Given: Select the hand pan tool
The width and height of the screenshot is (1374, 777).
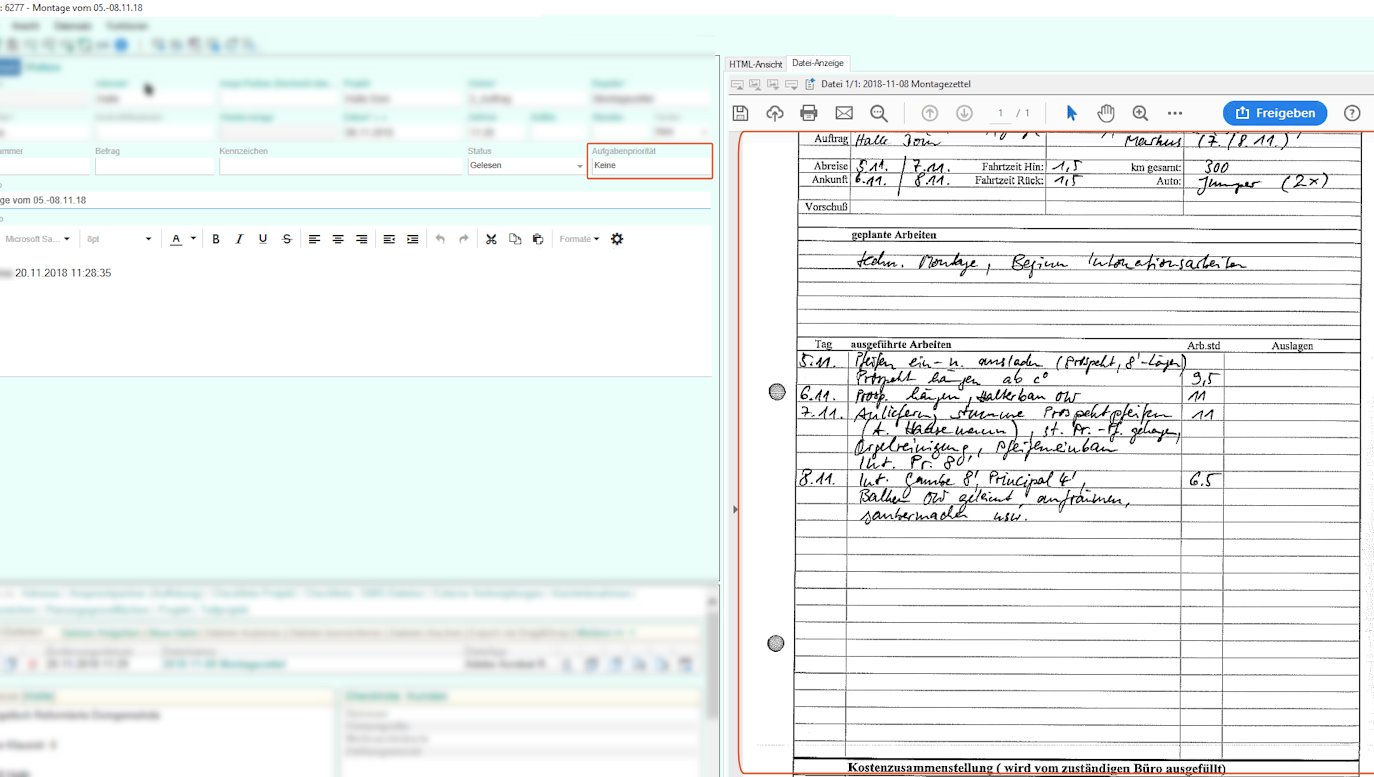Looking at the screenshot, I should point(1106,113).
